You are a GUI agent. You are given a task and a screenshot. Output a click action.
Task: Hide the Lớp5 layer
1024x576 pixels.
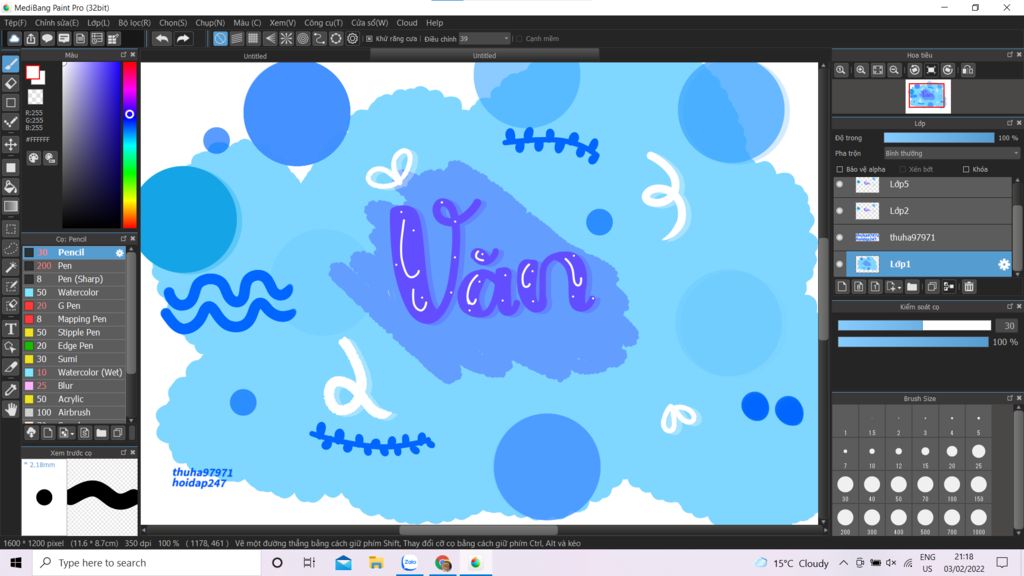click(x=839, y=184)
